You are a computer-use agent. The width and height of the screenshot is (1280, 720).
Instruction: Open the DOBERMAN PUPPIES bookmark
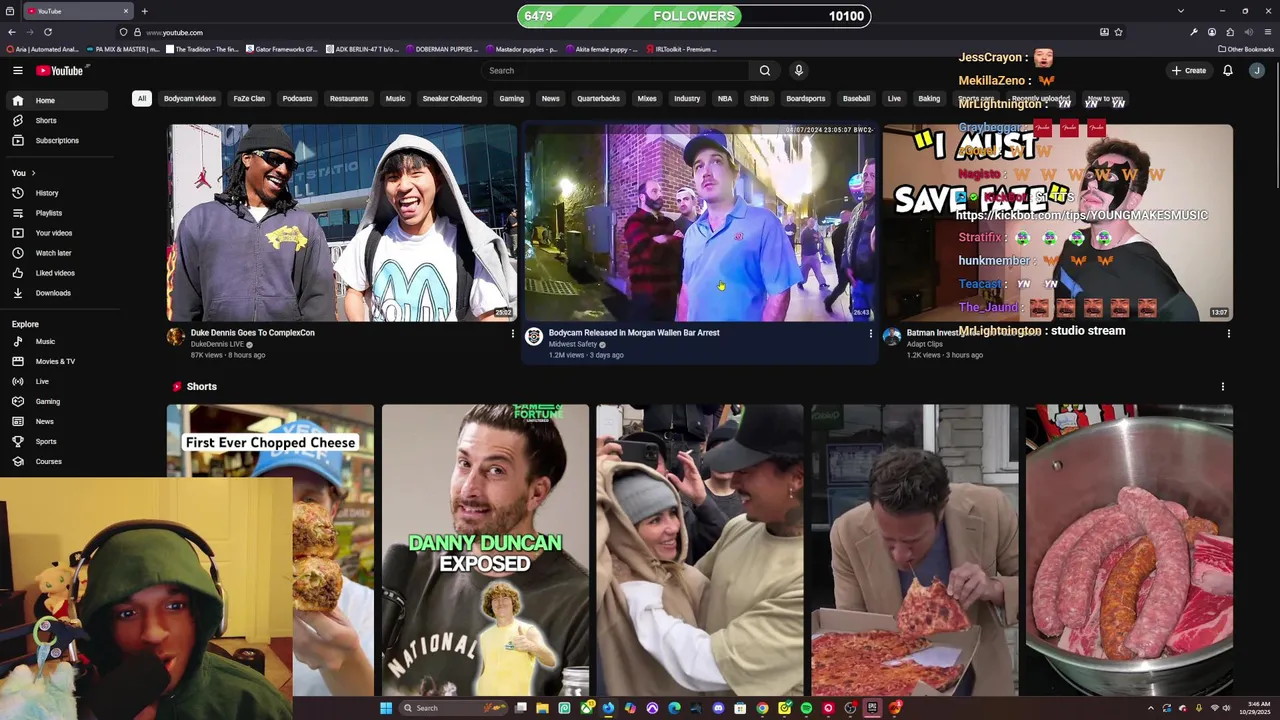(444, 49)
